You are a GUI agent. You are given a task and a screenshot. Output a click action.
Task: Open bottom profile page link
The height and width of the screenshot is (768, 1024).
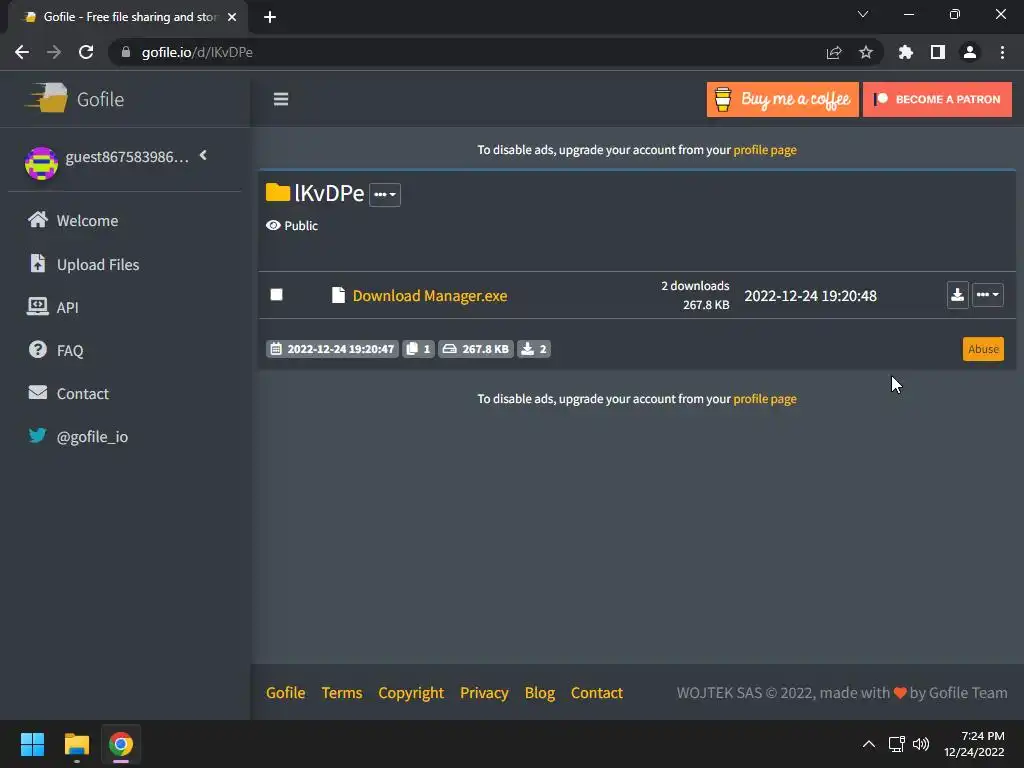(765, 398)
